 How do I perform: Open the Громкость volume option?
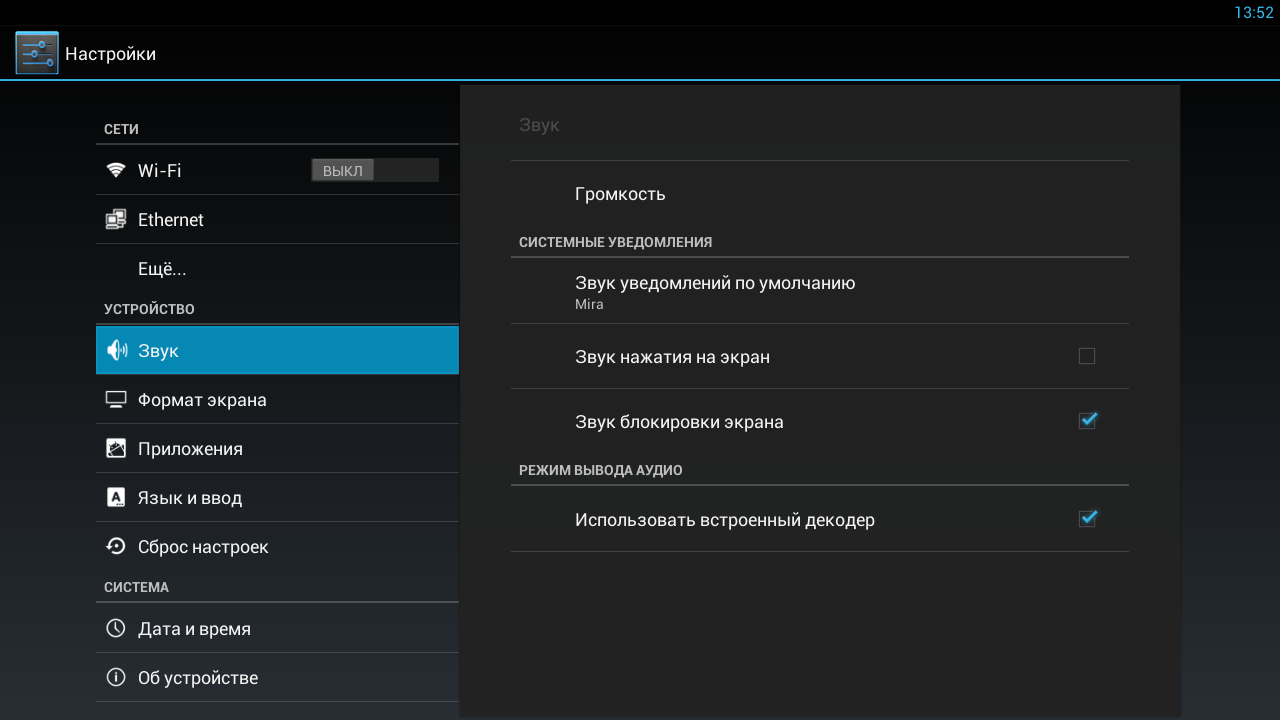tap(820, 194)
